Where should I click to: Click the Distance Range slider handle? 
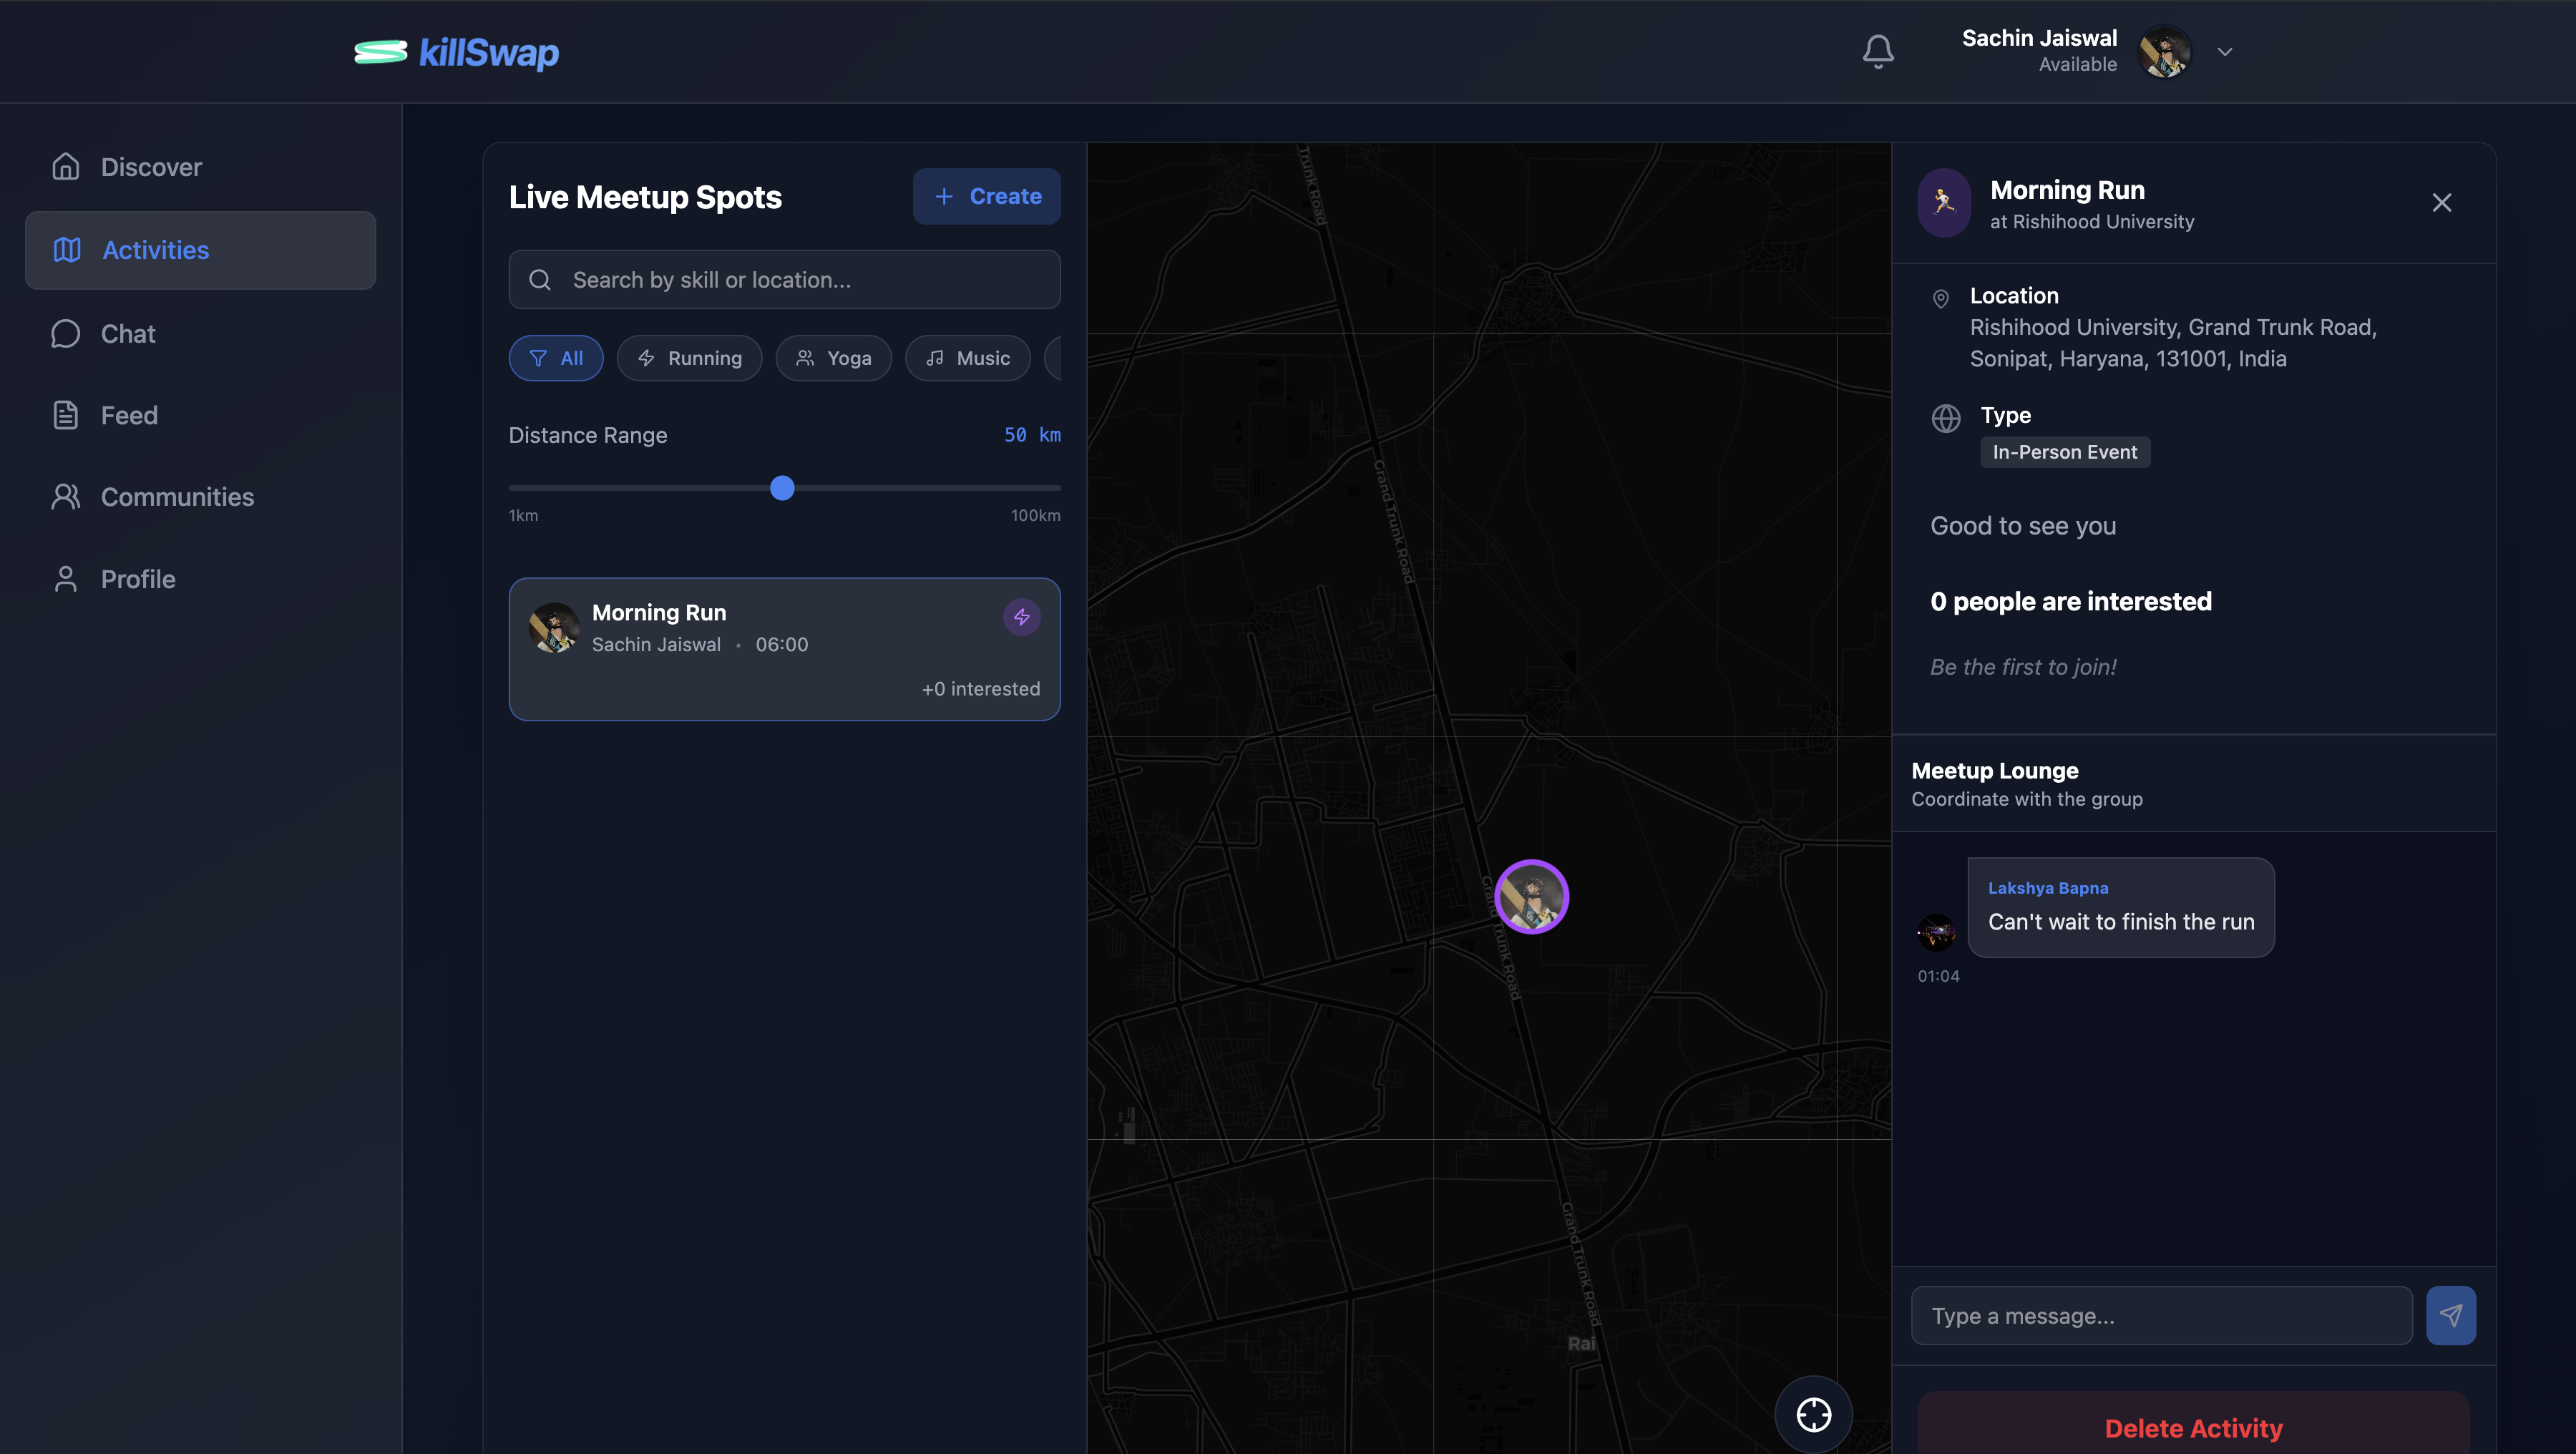point(782,488)
